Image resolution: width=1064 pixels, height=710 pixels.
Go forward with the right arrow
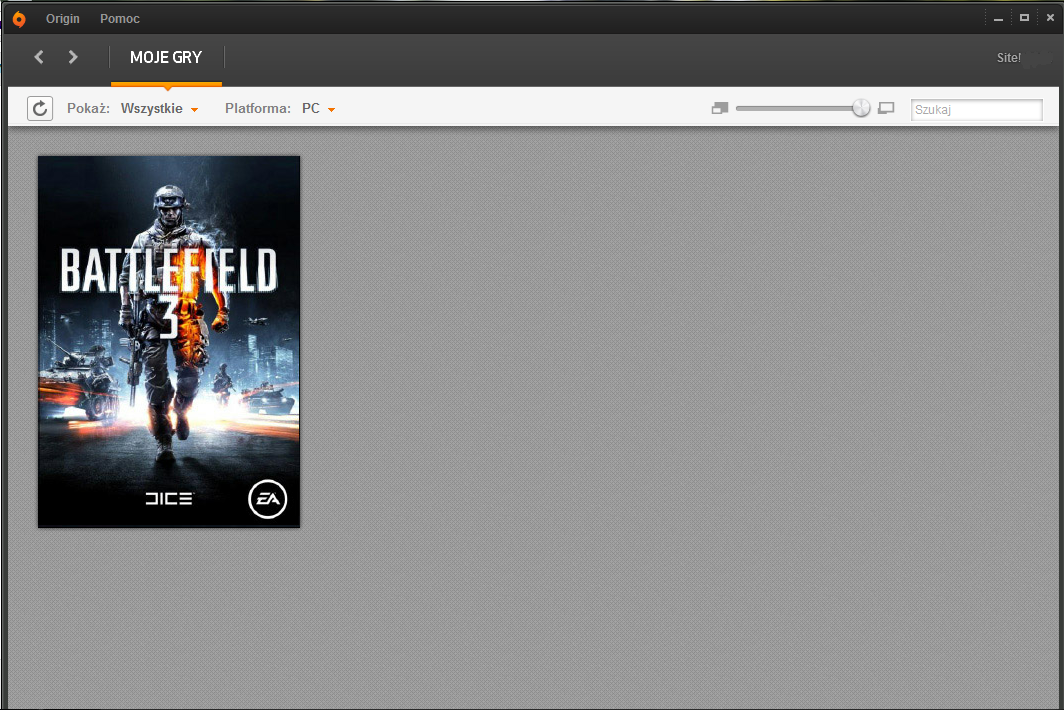pos(73,57)
